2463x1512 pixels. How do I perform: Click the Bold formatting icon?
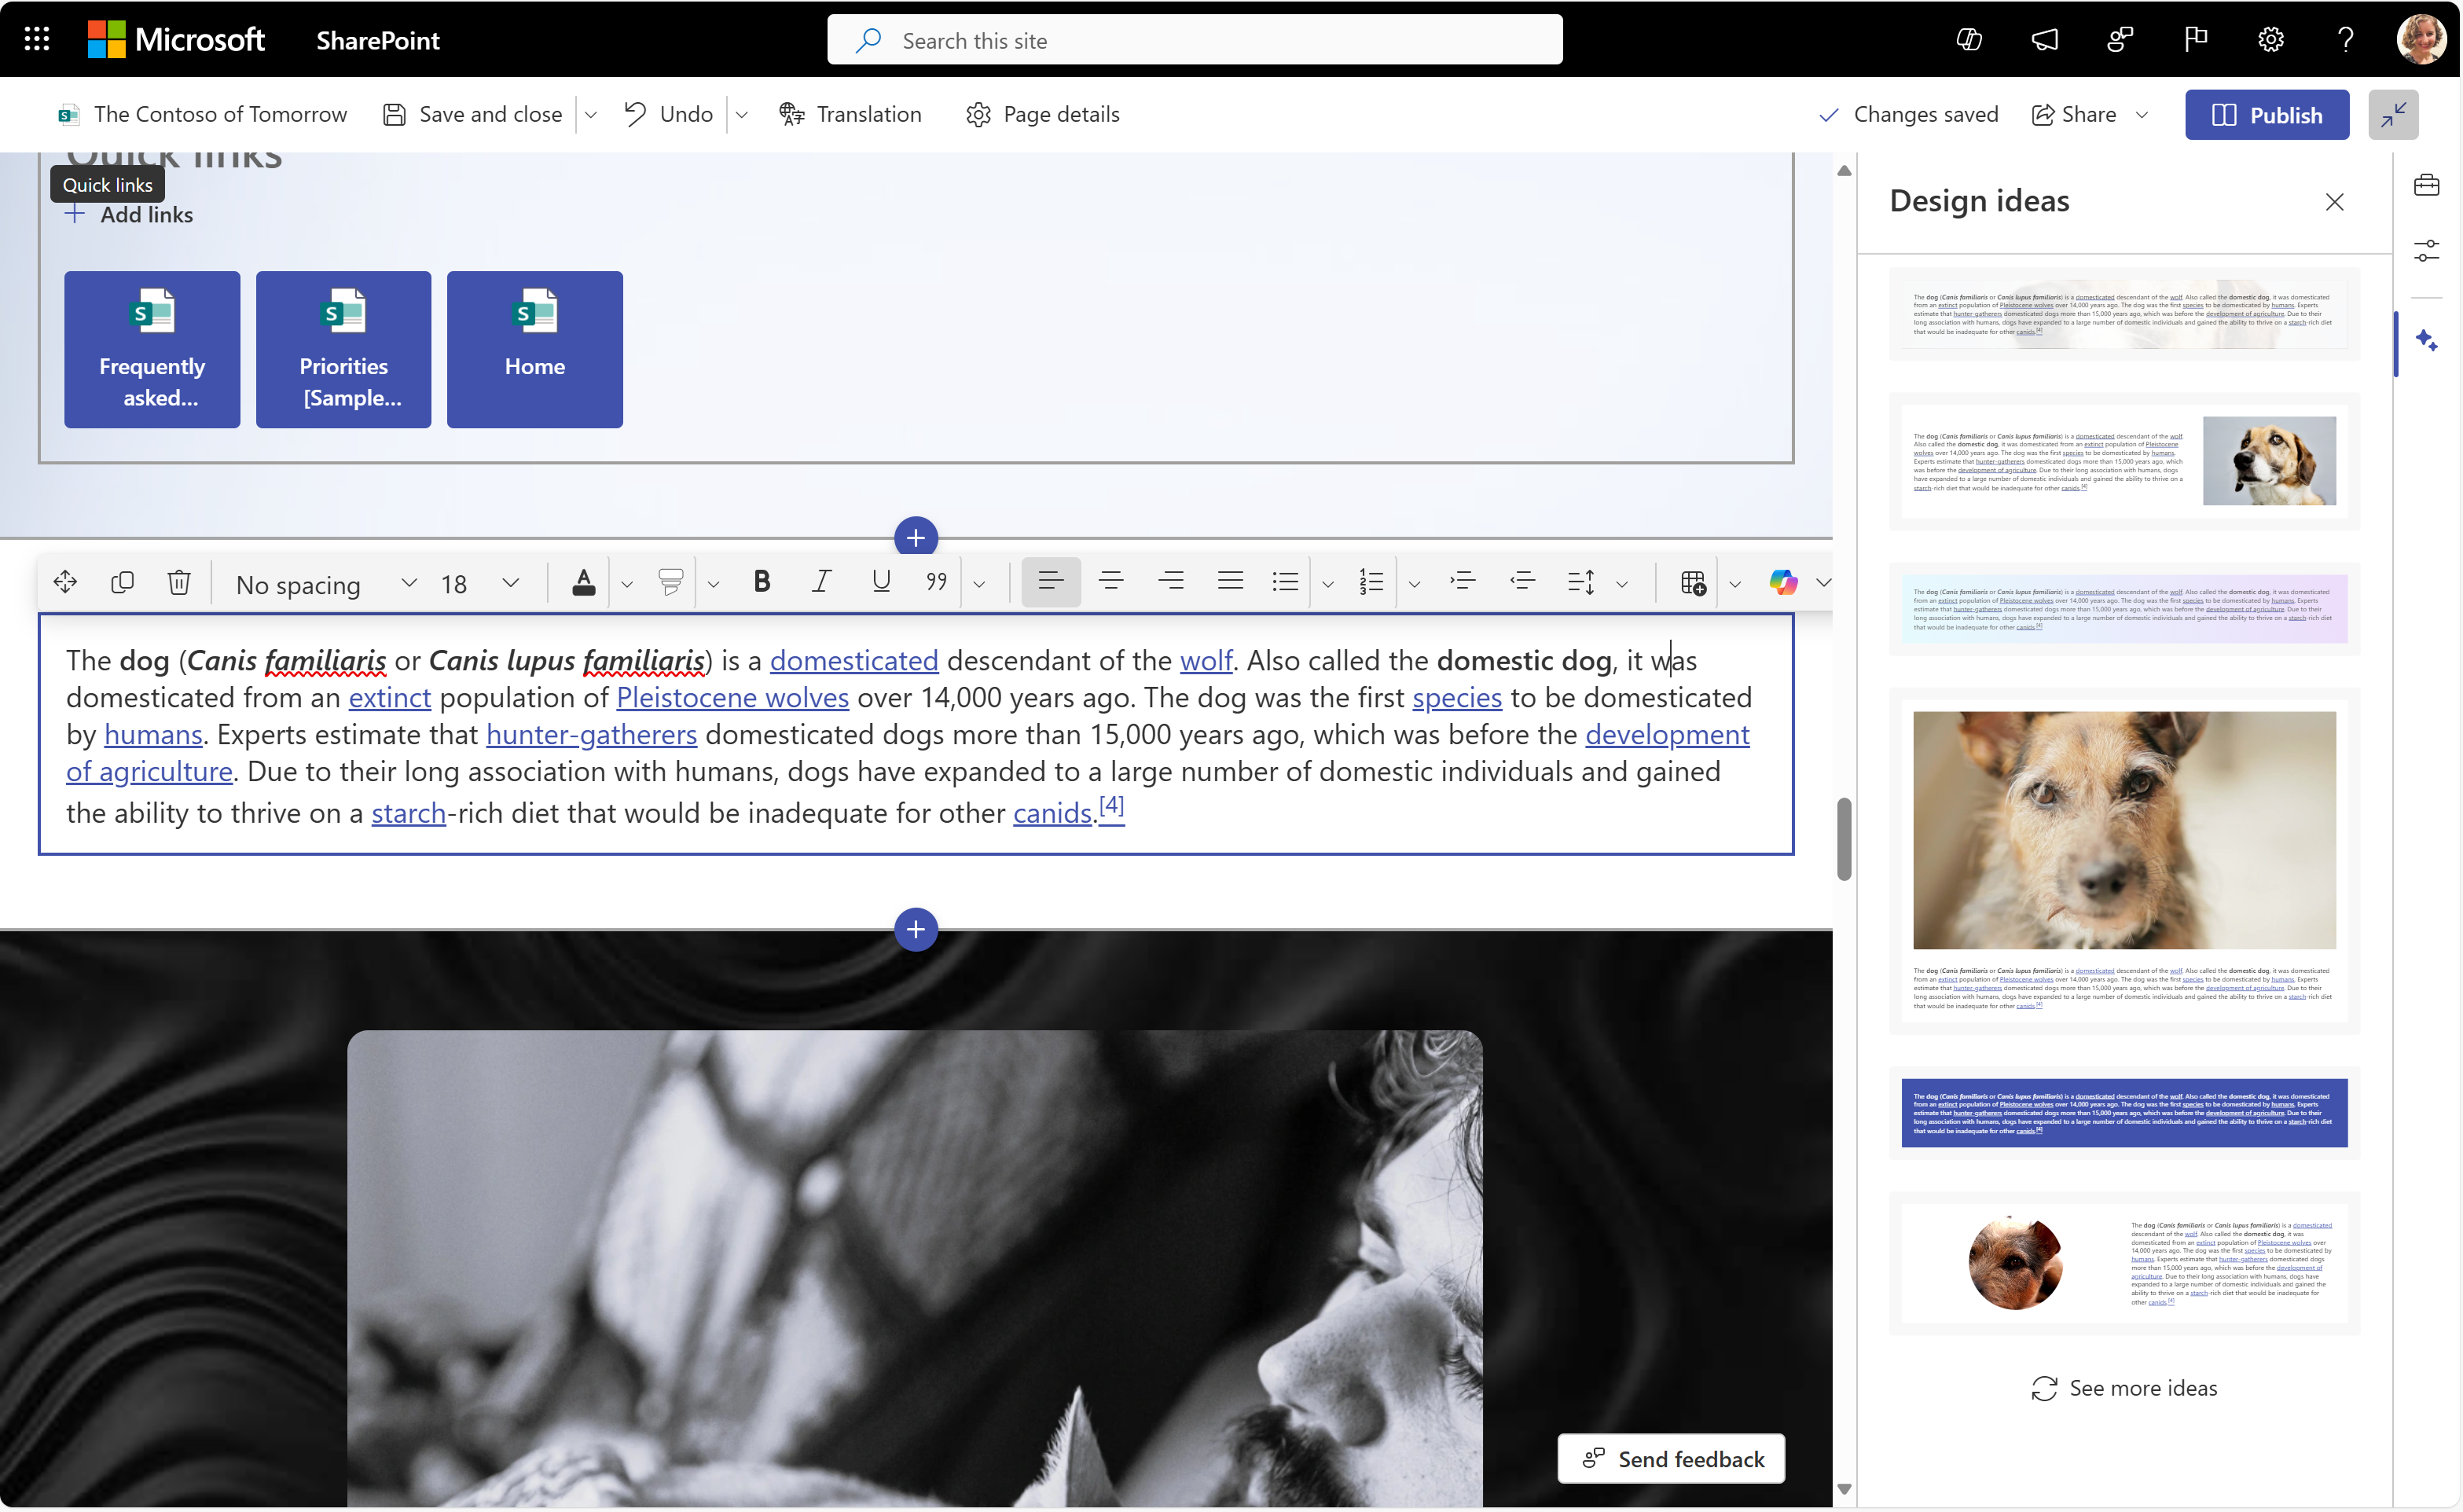coord(760,582)
